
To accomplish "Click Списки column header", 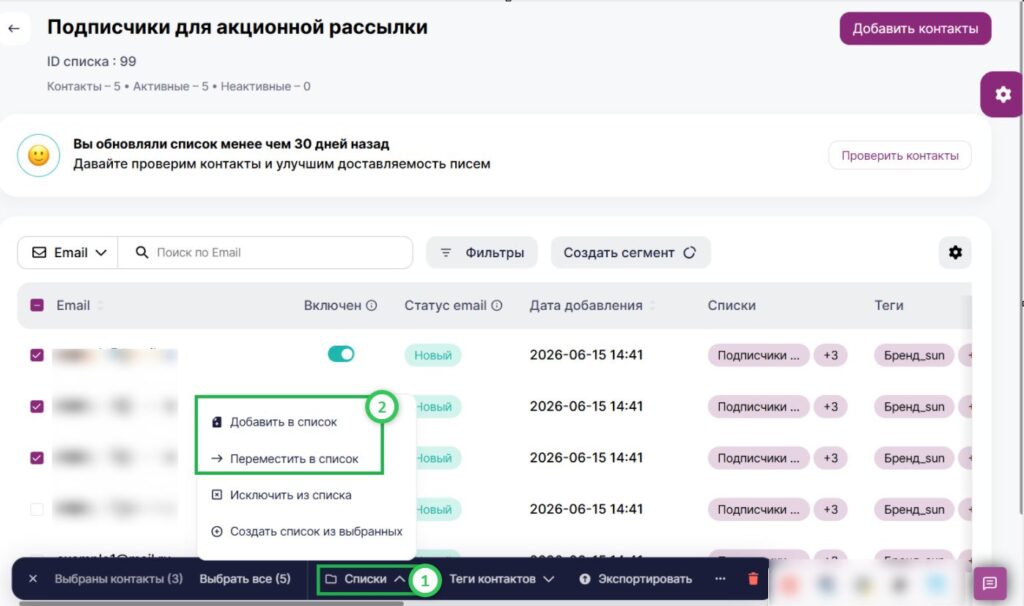I will pos(731,305).
